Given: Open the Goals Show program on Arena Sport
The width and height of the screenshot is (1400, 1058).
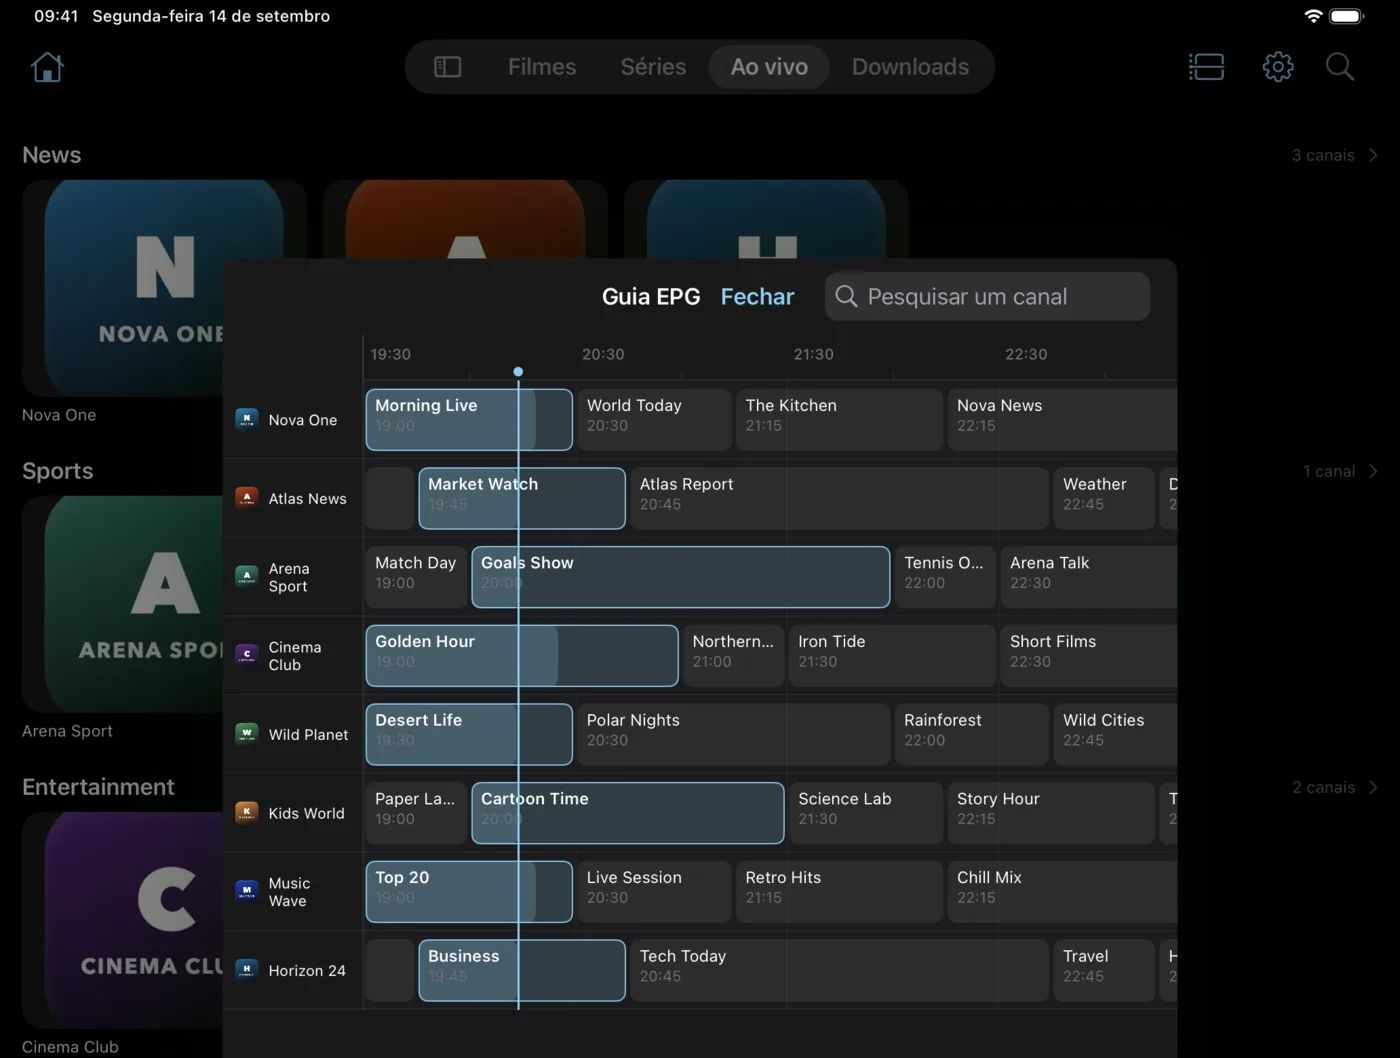Looking at the screenshot, I should point(681,577).
